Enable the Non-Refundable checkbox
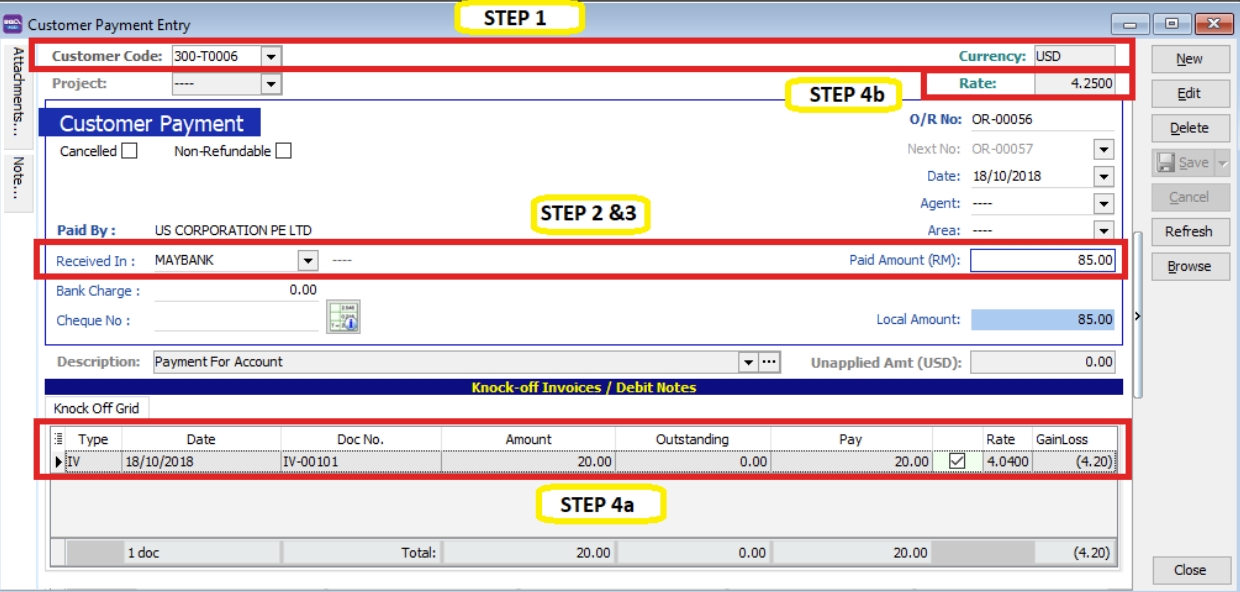Screen dimensions: 1240x592 point(284,151)
